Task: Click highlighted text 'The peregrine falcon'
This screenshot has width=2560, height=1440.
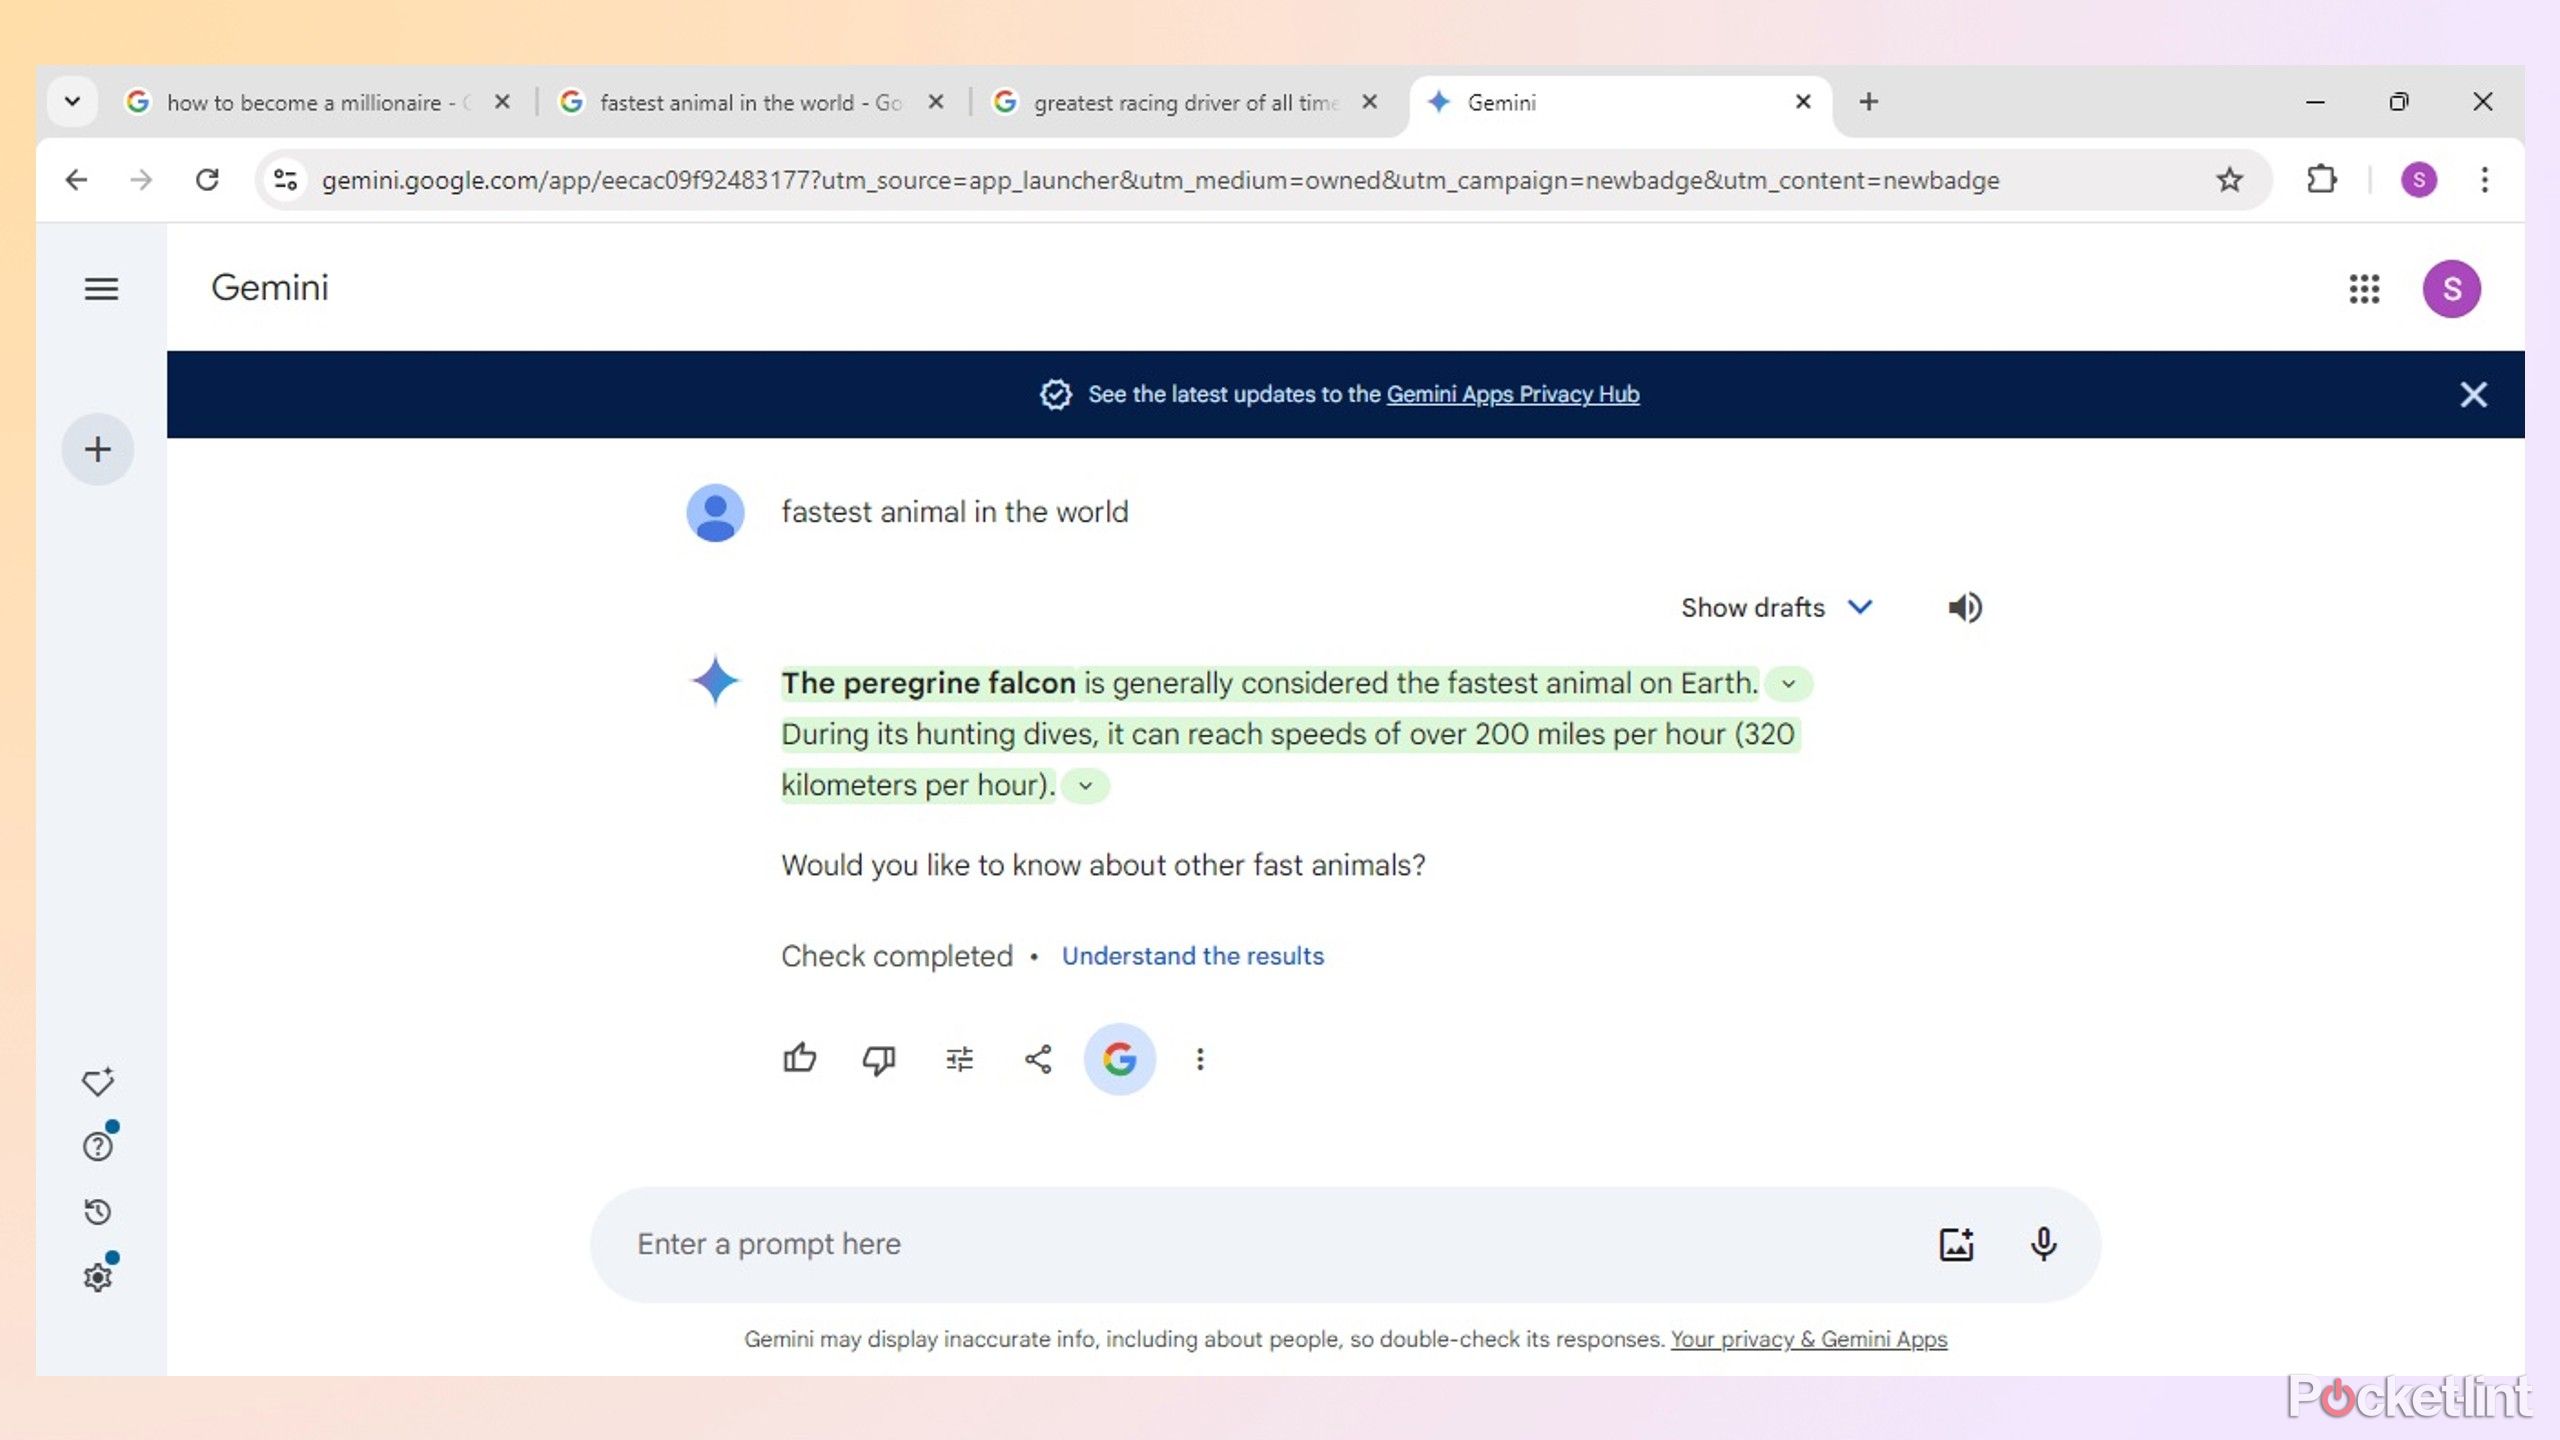Action: (927, 683)
